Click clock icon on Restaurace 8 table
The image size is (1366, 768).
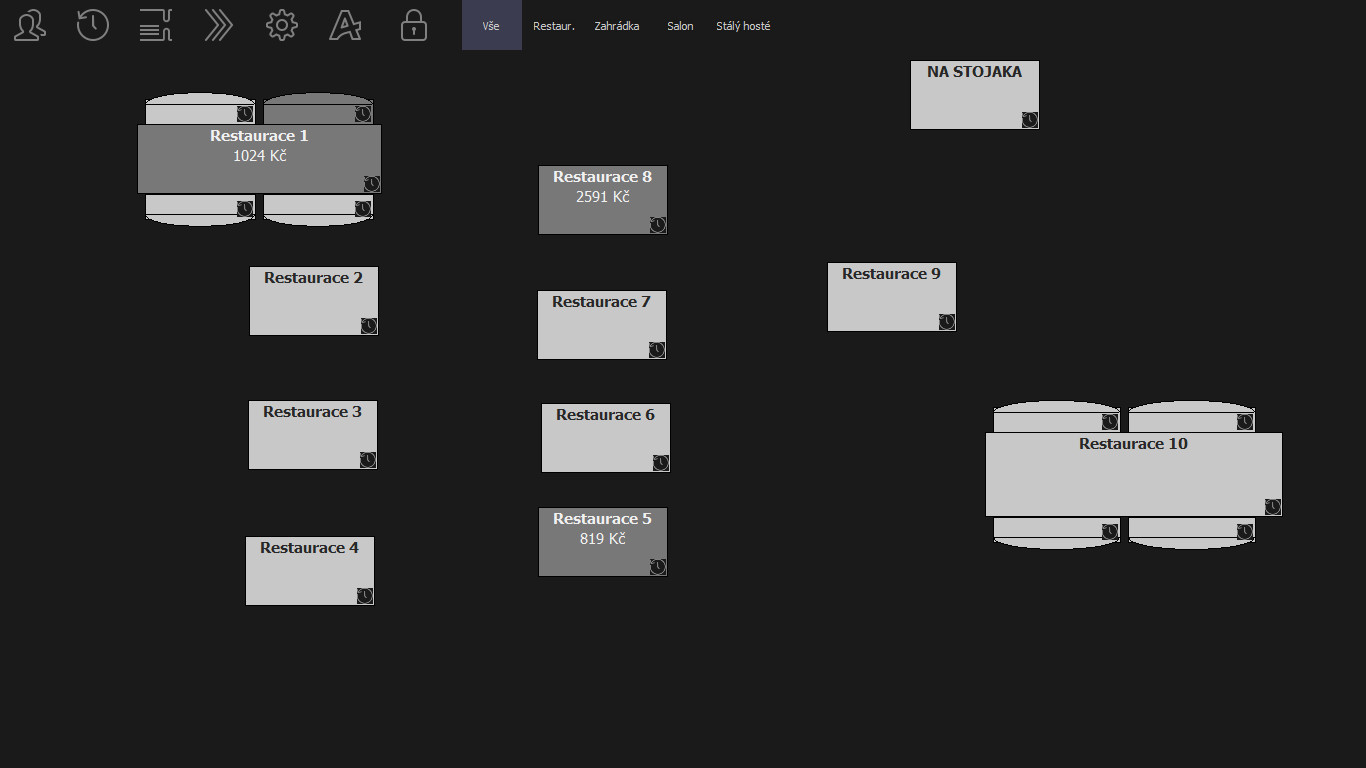pos(657,225)
